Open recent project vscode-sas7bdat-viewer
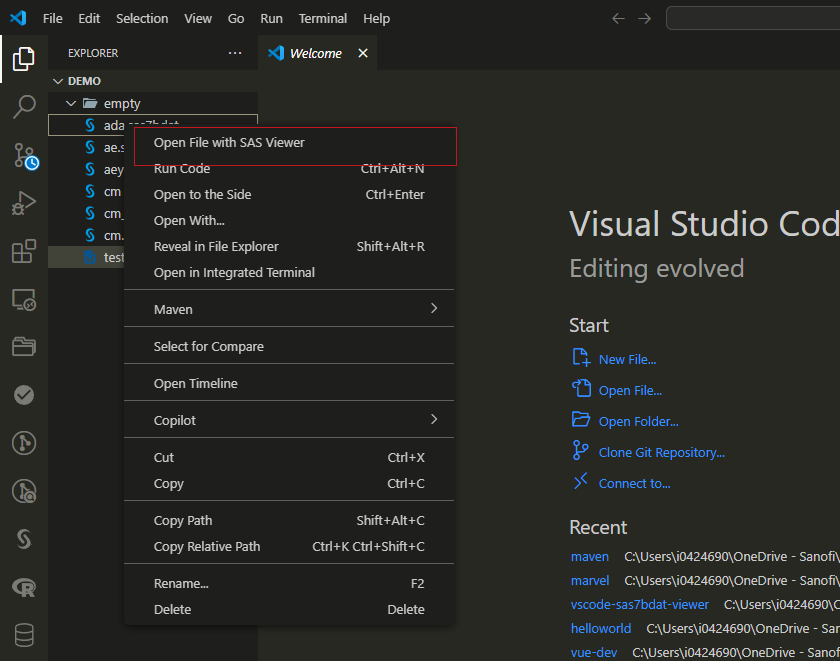 (x=640, y=604)
